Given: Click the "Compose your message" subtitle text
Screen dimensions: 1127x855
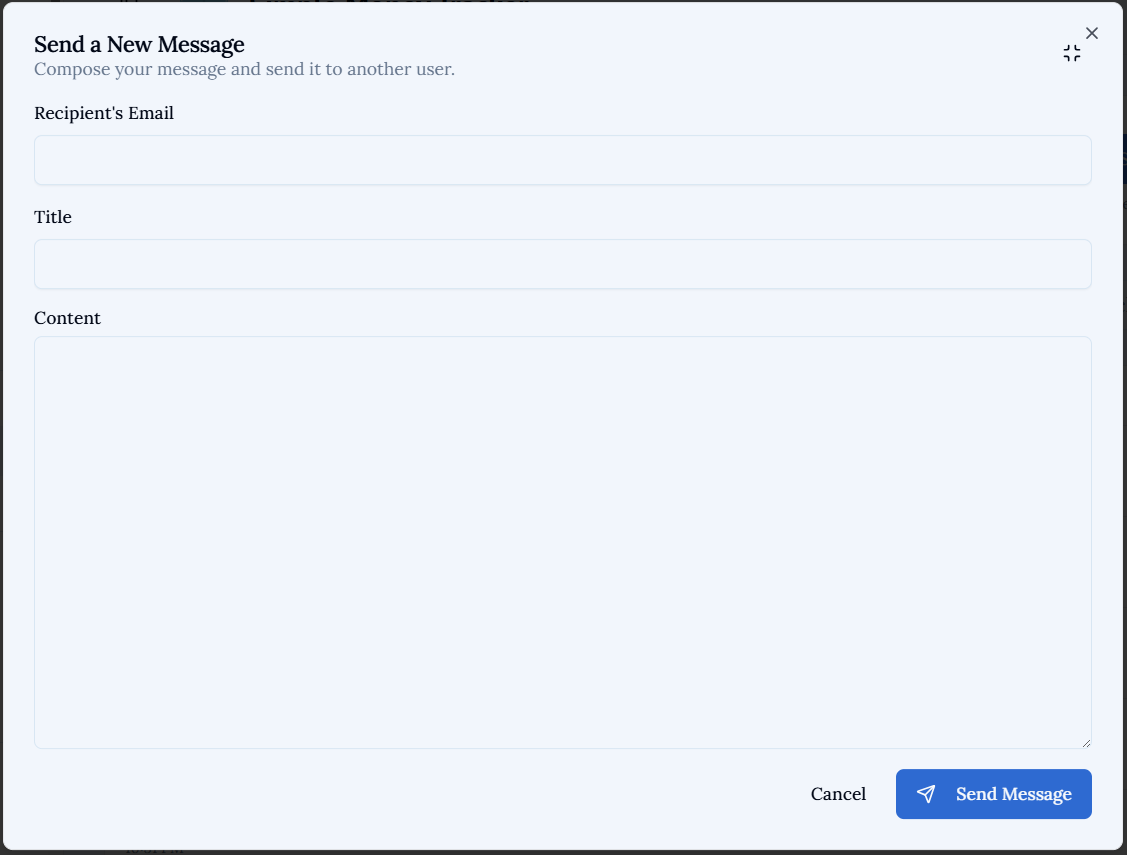Looking at the screenshot, I should (244, 69).
